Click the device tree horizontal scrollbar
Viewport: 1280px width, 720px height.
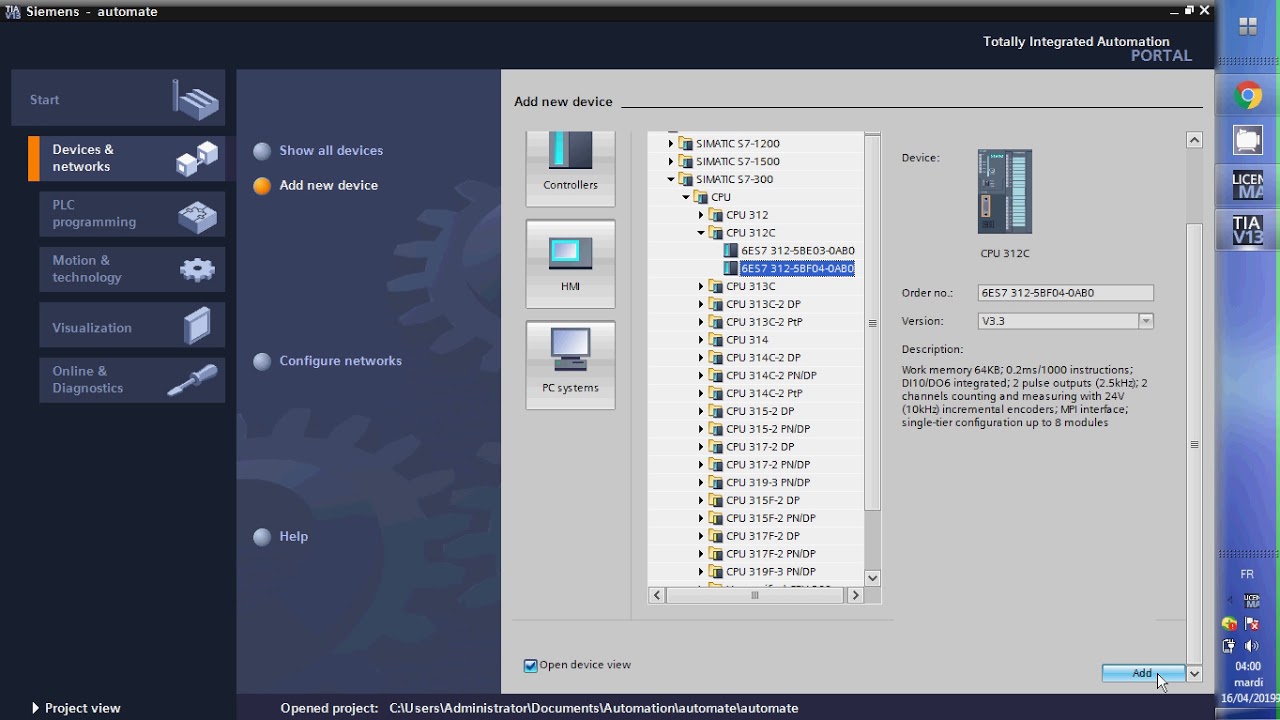click(x=755, y=595)
